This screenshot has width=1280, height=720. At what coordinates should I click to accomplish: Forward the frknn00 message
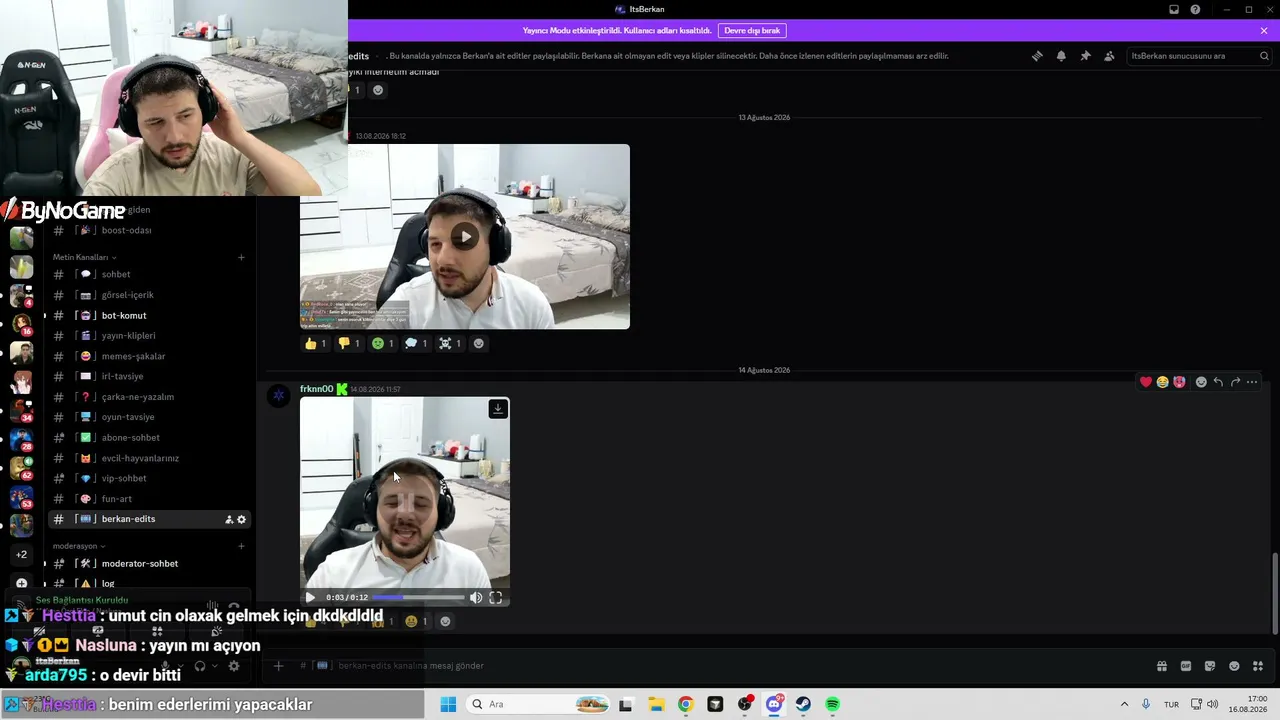[x=1235, y=382]
